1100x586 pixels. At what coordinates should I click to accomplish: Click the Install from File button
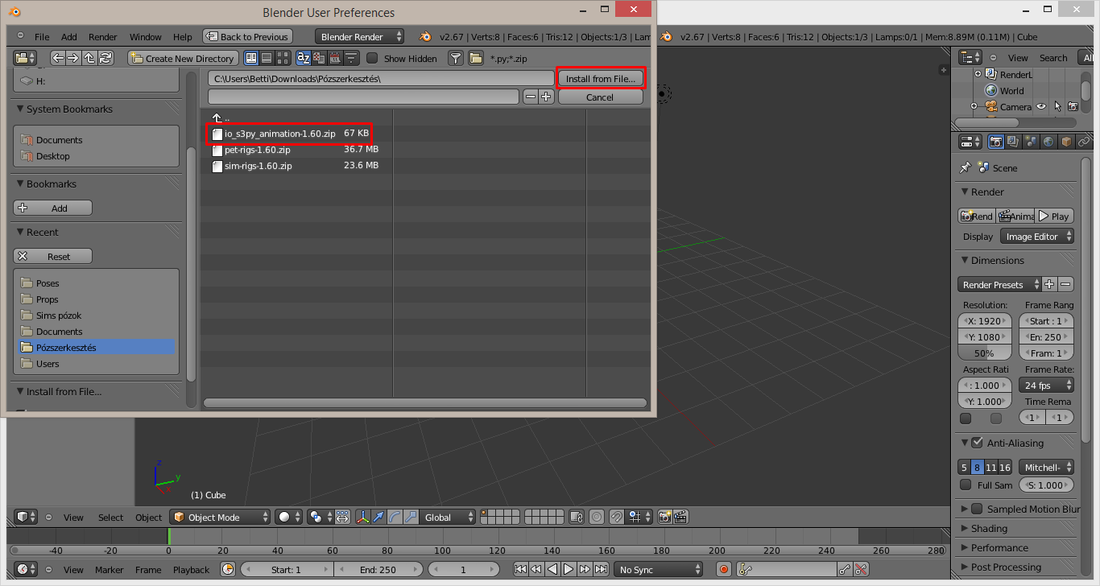[601, 79]
